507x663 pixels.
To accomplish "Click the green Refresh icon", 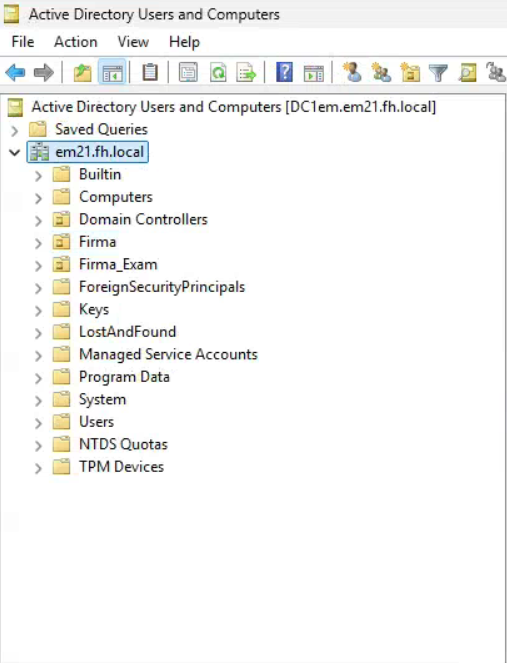I will tap(218, 73).
